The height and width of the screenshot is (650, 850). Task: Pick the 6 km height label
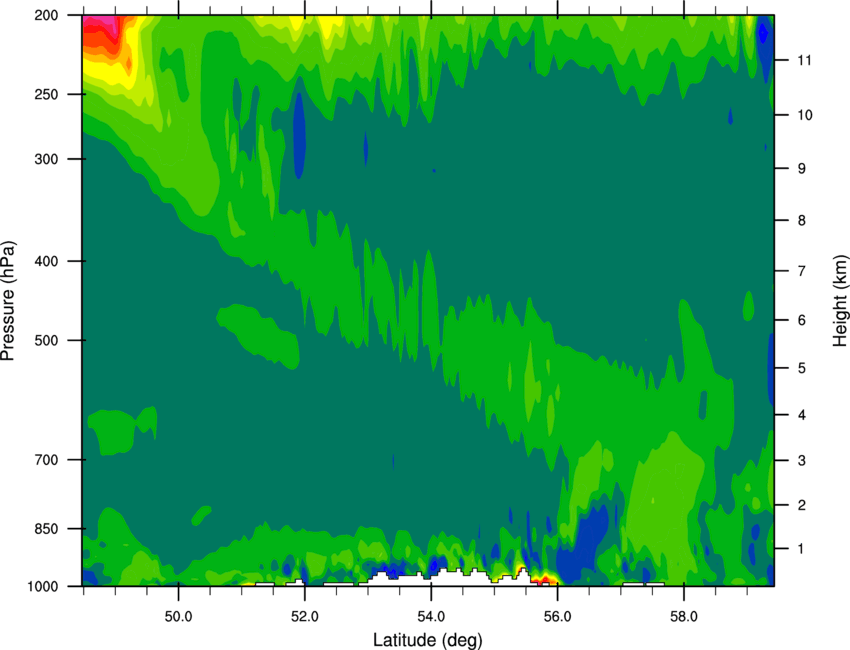[802, 320]
